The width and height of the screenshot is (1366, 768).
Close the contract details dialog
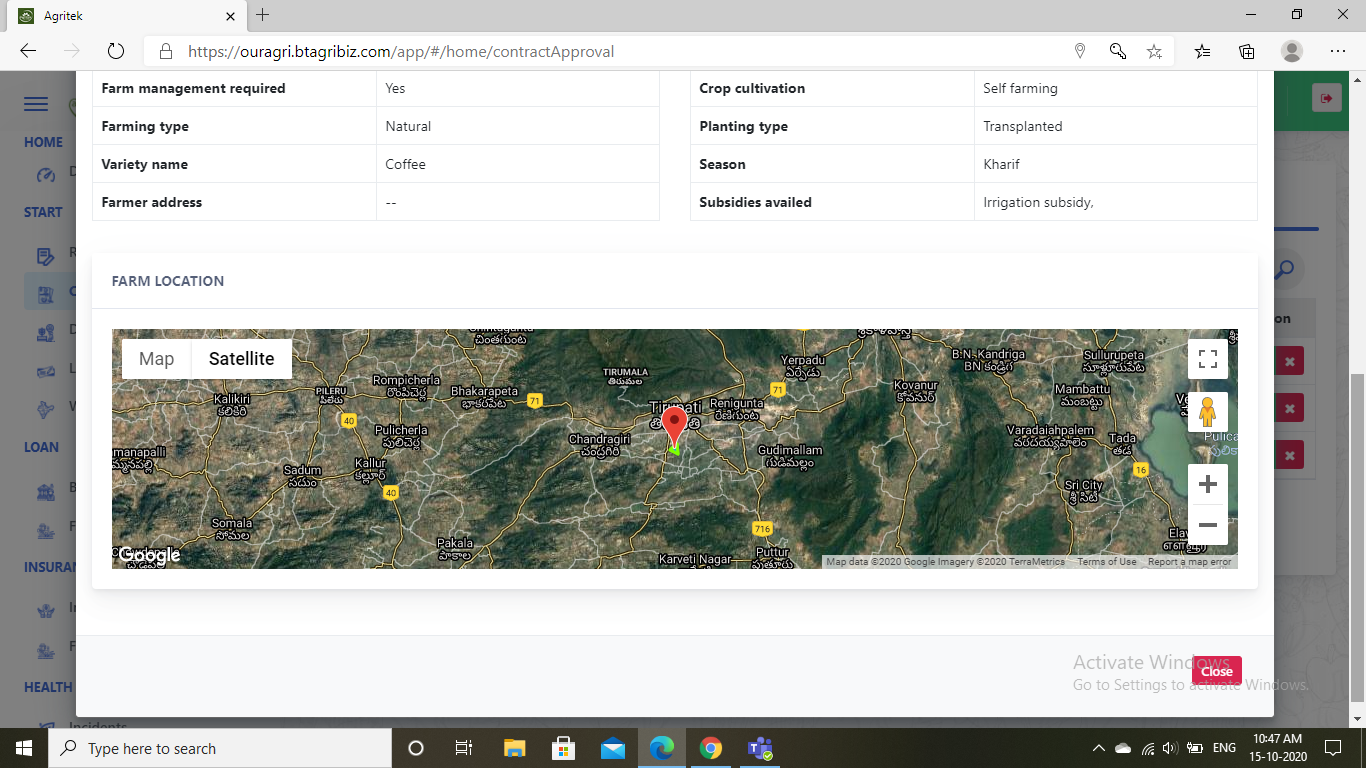tap(1216, 671)
